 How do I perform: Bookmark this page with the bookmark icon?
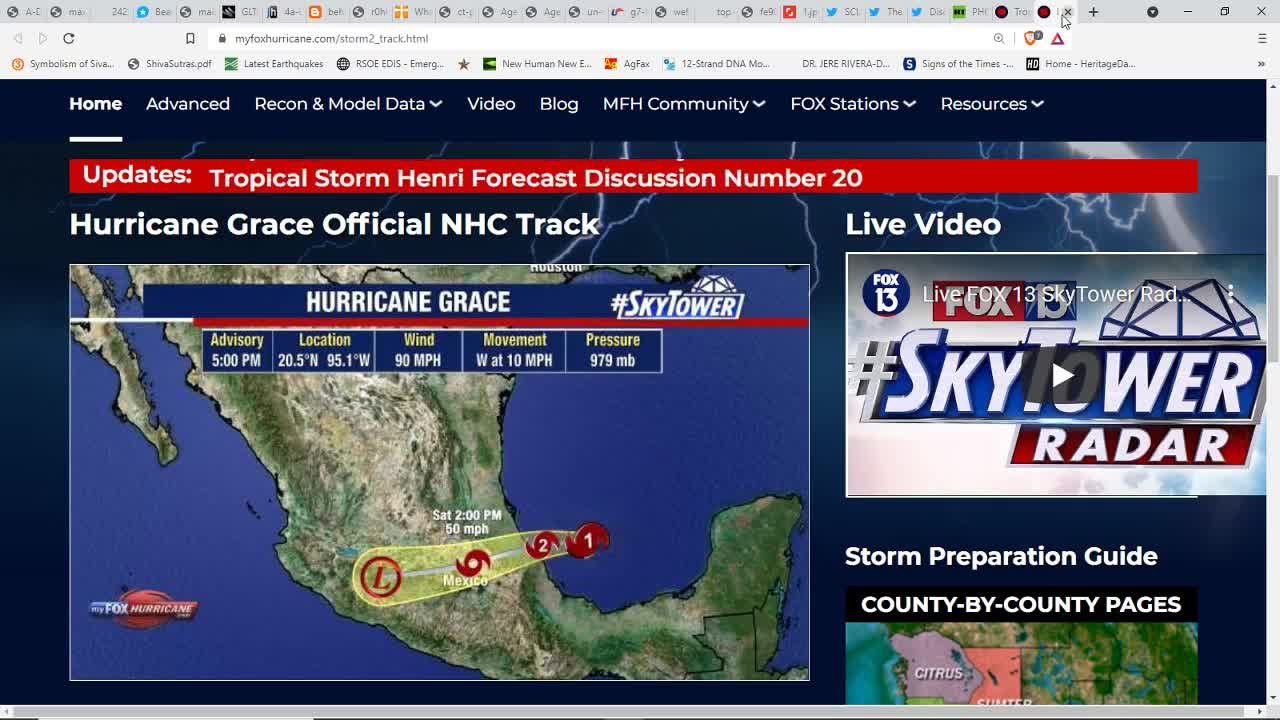pyautogui.click(x=190, y=38)
